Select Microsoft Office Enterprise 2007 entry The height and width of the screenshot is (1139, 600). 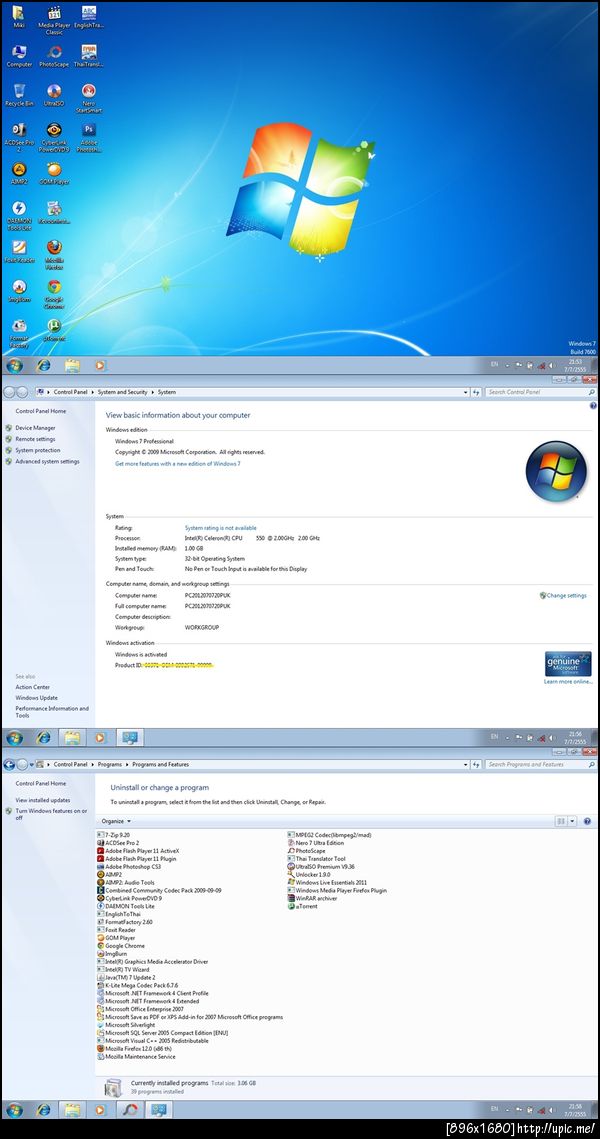click(x=140, y=1009)
